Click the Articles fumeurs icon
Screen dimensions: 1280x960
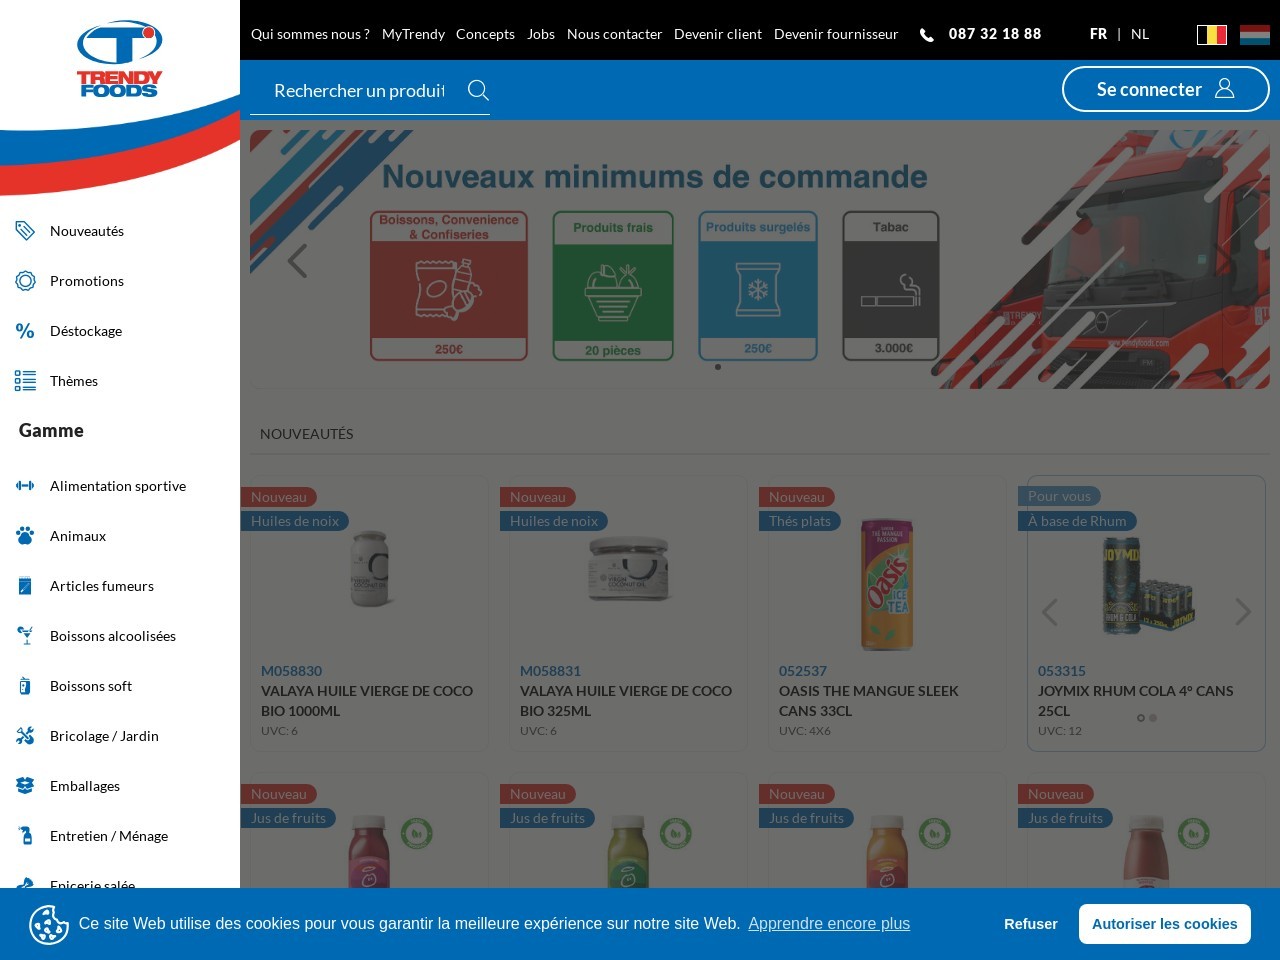[25, 586]
